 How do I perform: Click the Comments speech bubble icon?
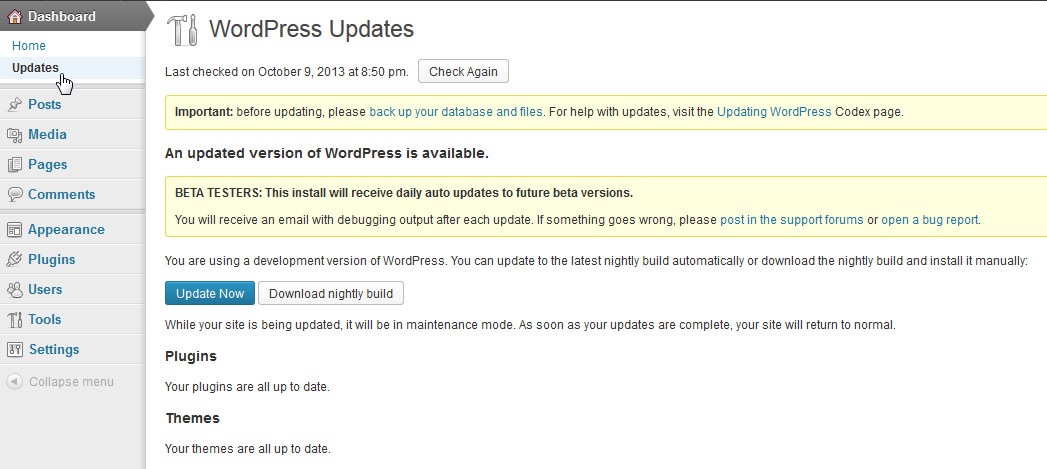[15, 195]
